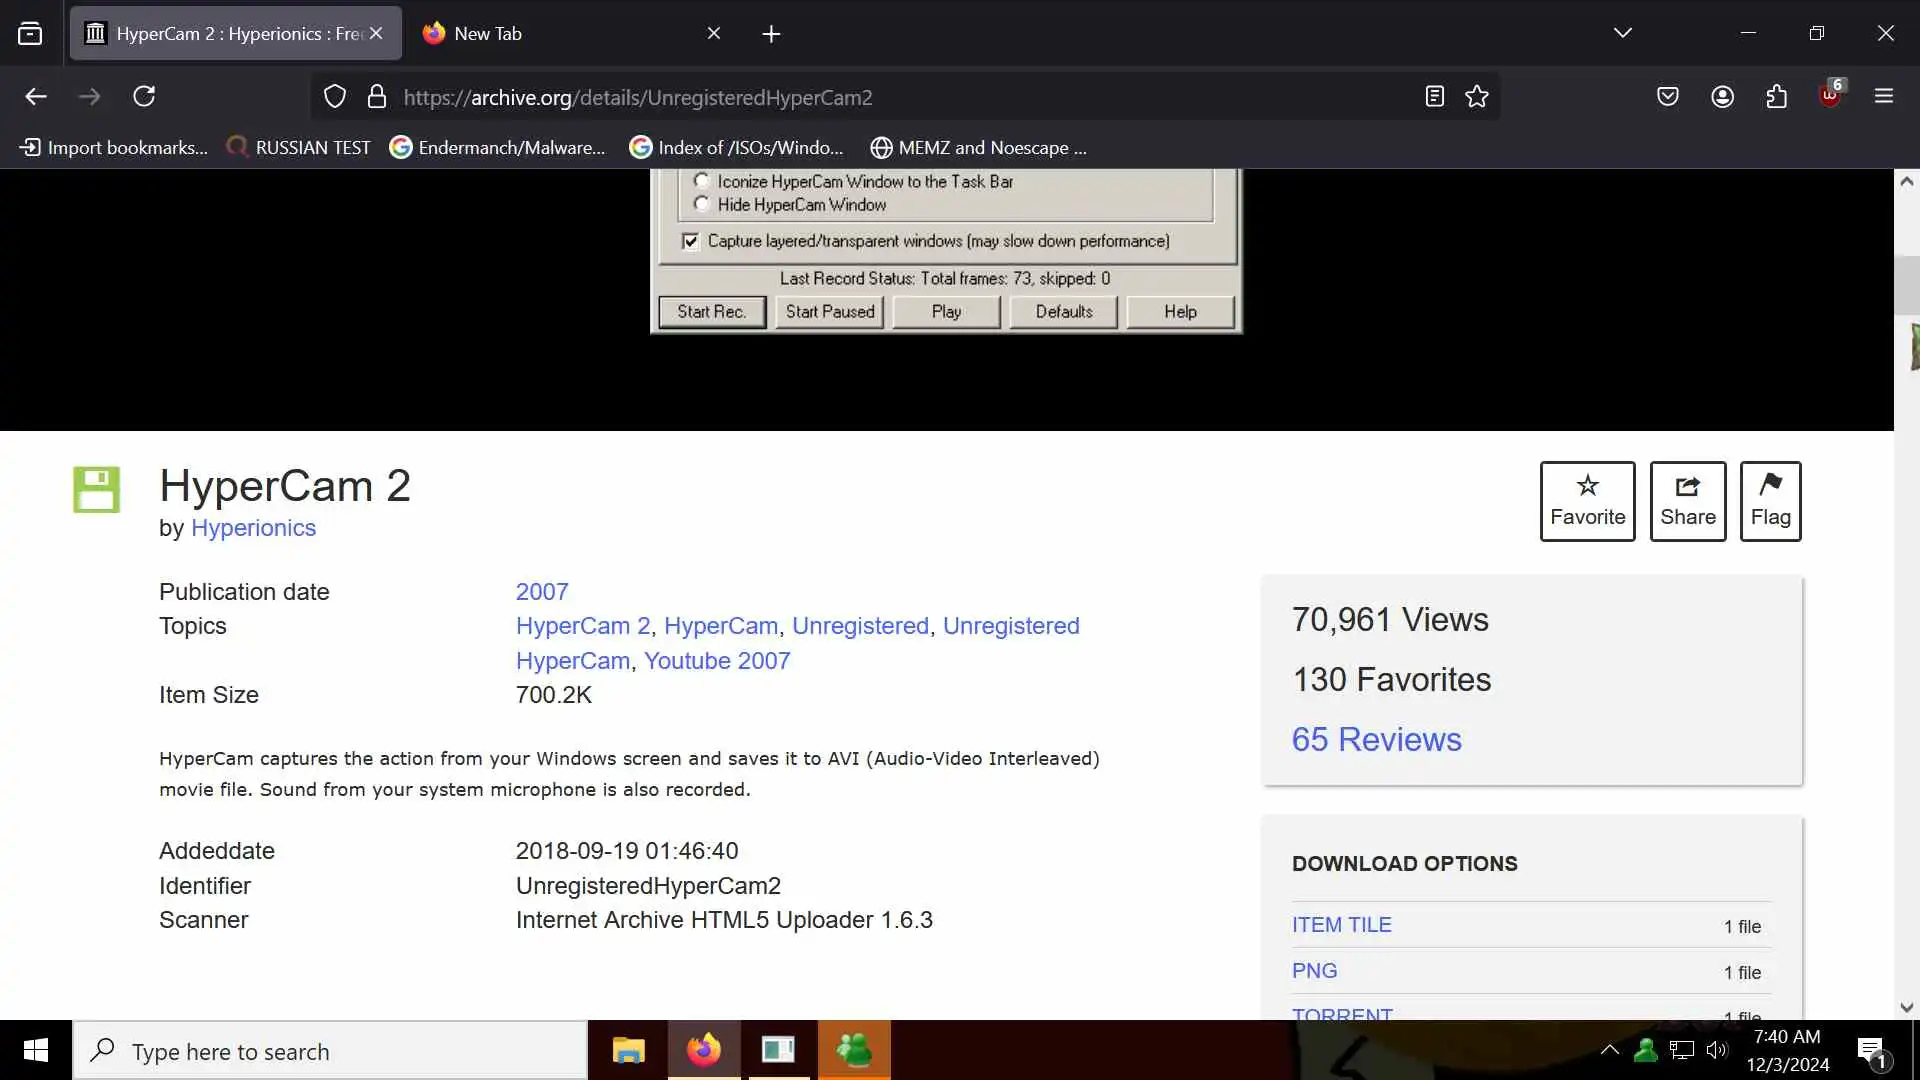Toggle Capture layered/transparent windows checkbox

point(690,241)
